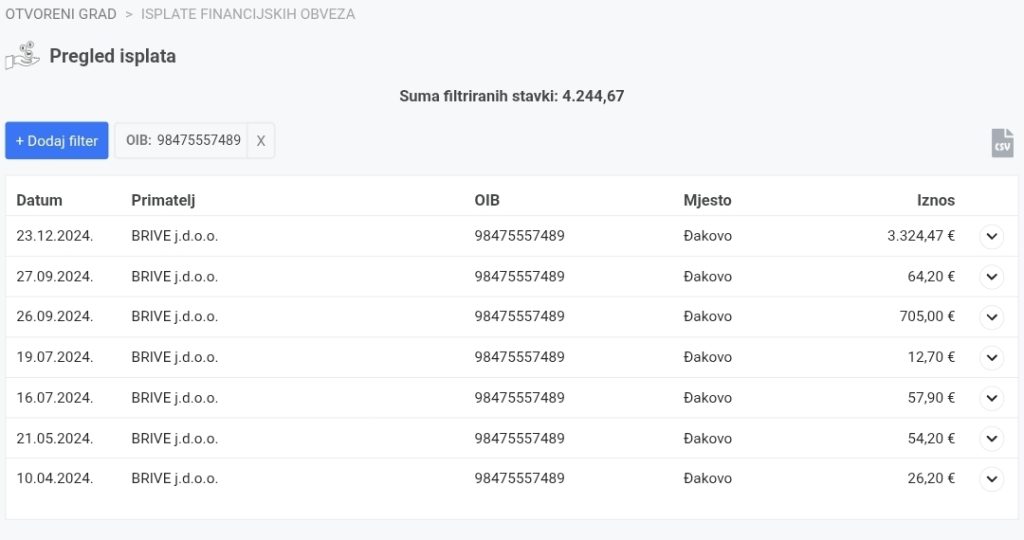
Task: Export the payments list as CSV
Action: point(1002,143)
